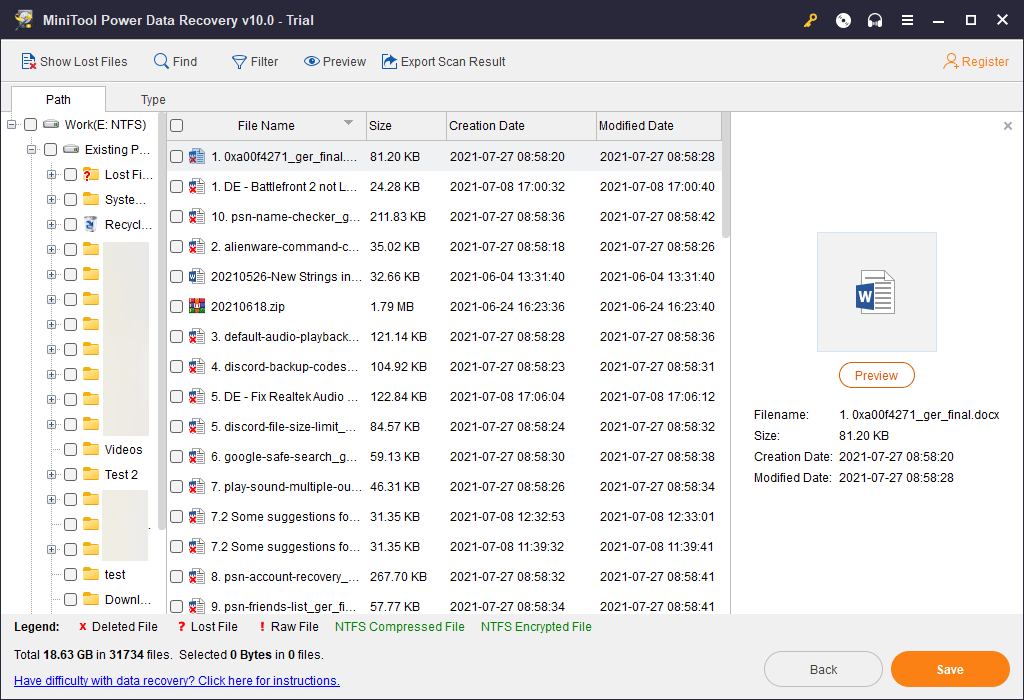The image size is (1024, 700).
Task: Click the gold license key icon
Action: (810, 19)
